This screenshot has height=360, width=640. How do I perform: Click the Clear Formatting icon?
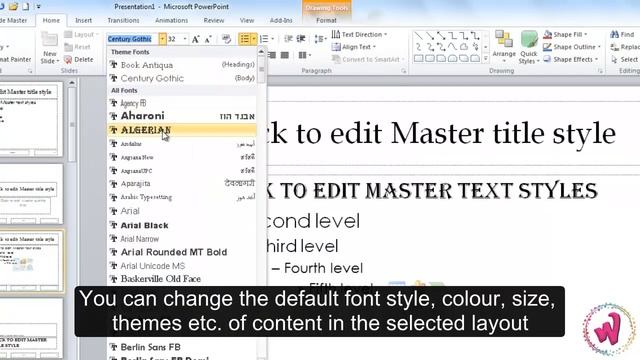point(226,39)
